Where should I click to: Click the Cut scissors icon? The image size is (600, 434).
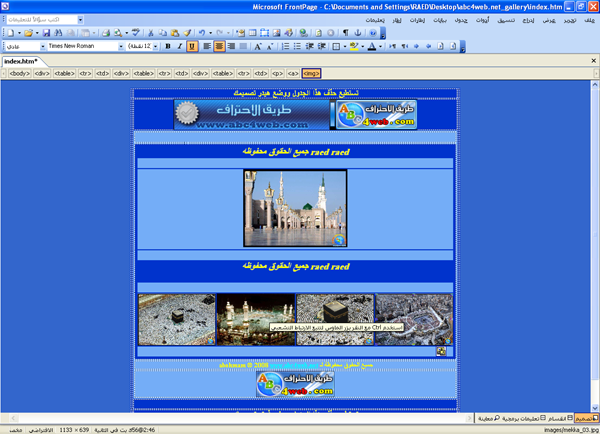(x=151, y=33)
